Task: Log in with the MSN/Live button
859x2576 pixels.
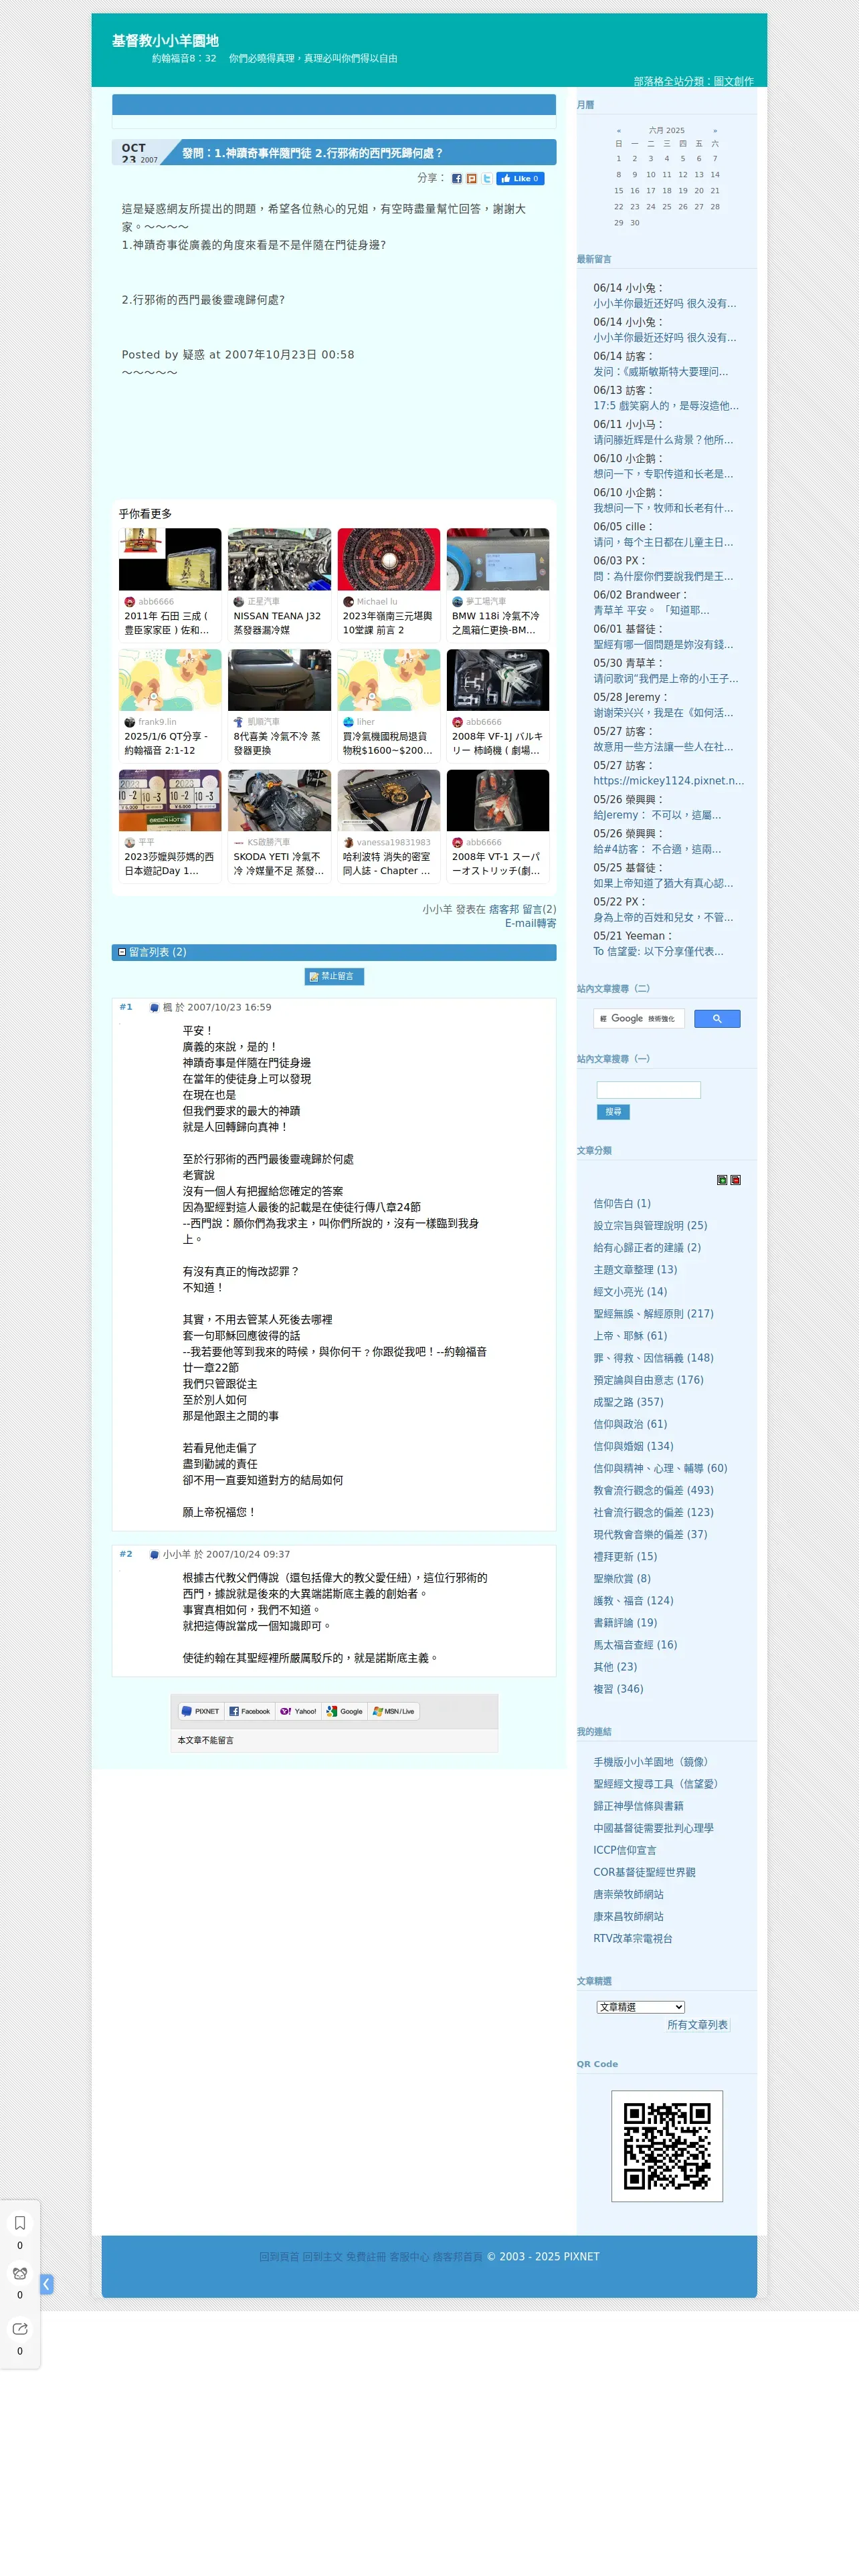Action: (x=393, y=1711)
